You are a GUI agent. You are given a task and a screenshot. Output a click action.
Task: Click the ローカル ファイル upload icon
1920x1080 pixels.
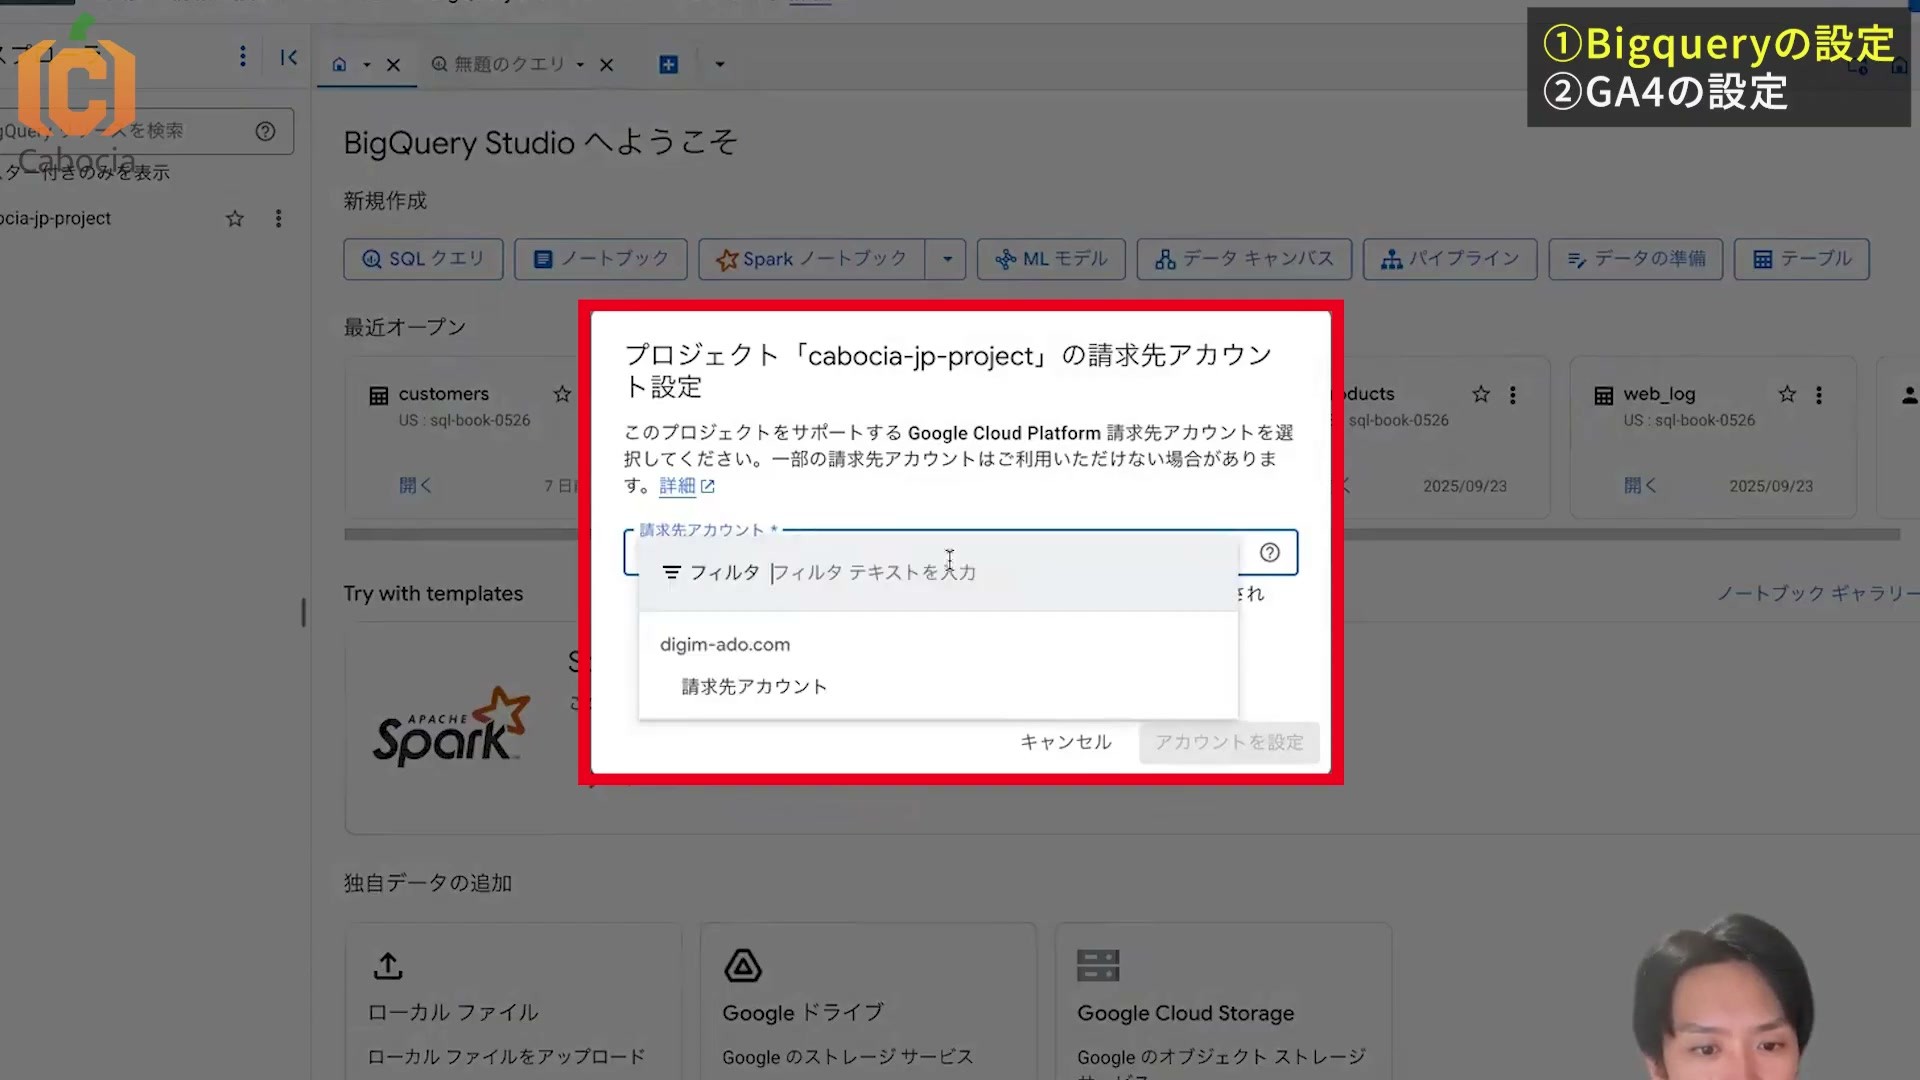388,966
